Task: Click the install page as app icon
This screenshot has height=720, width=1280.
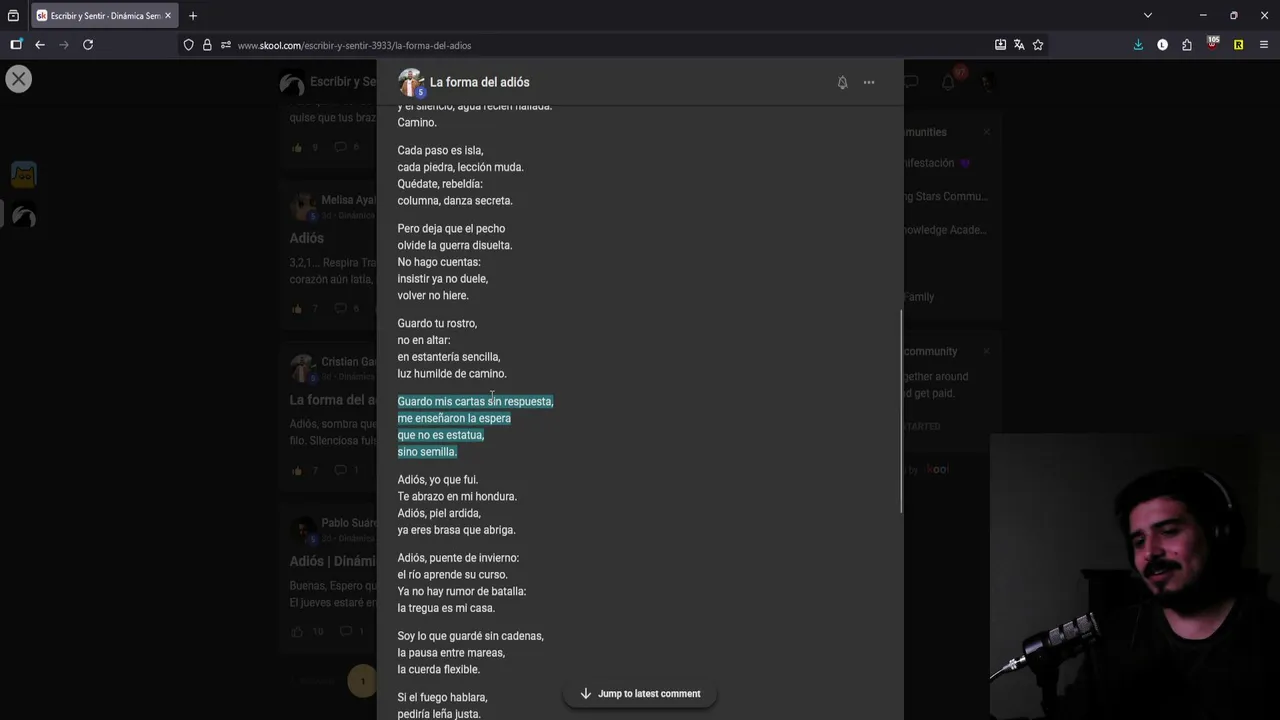Action: pos(1000,45)
